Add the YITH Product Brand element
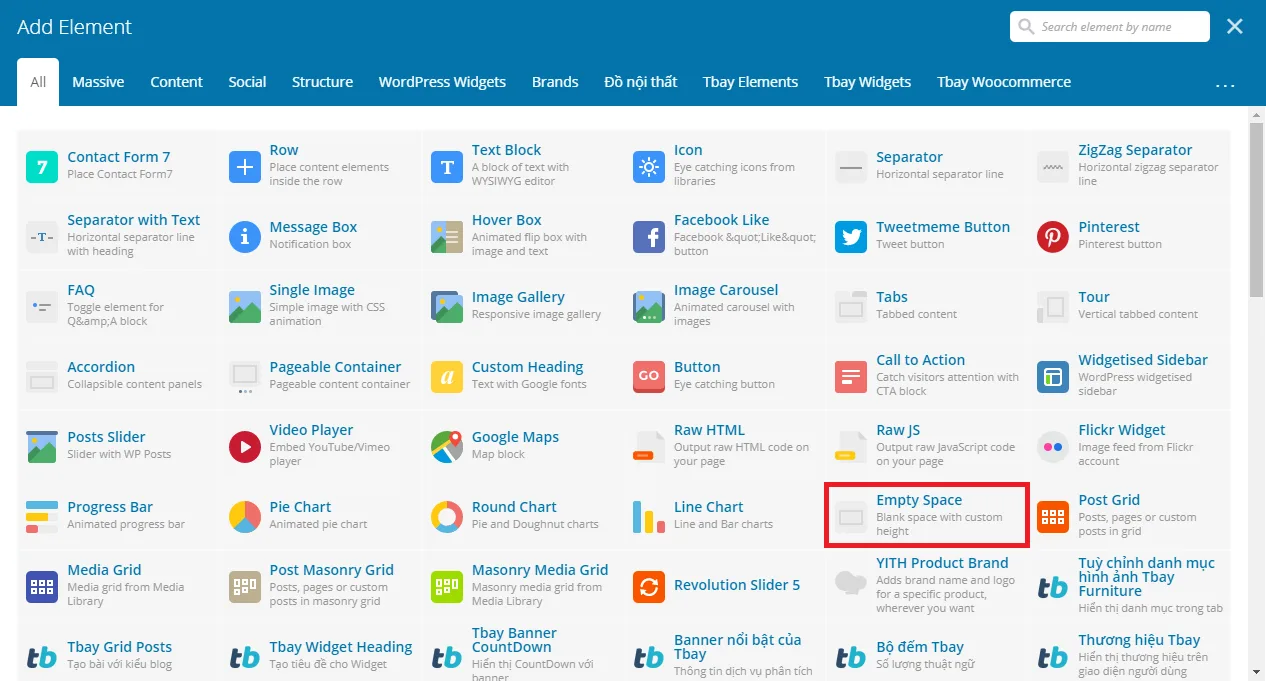 coord(927,586)
